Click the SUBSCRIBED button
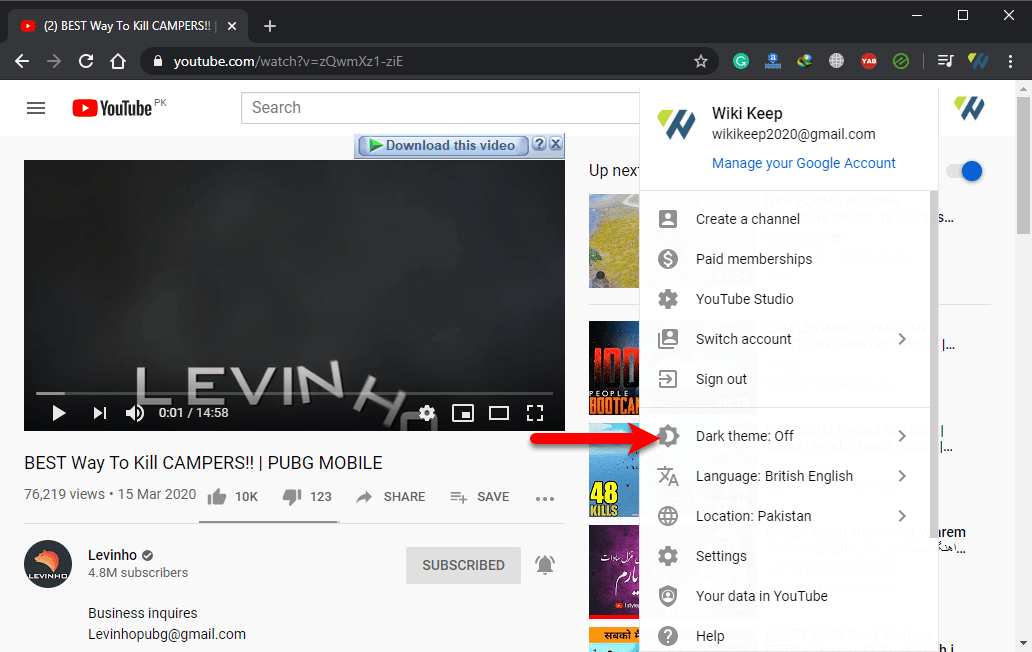Screen dimensions: 1032x652 click(463, 565)
